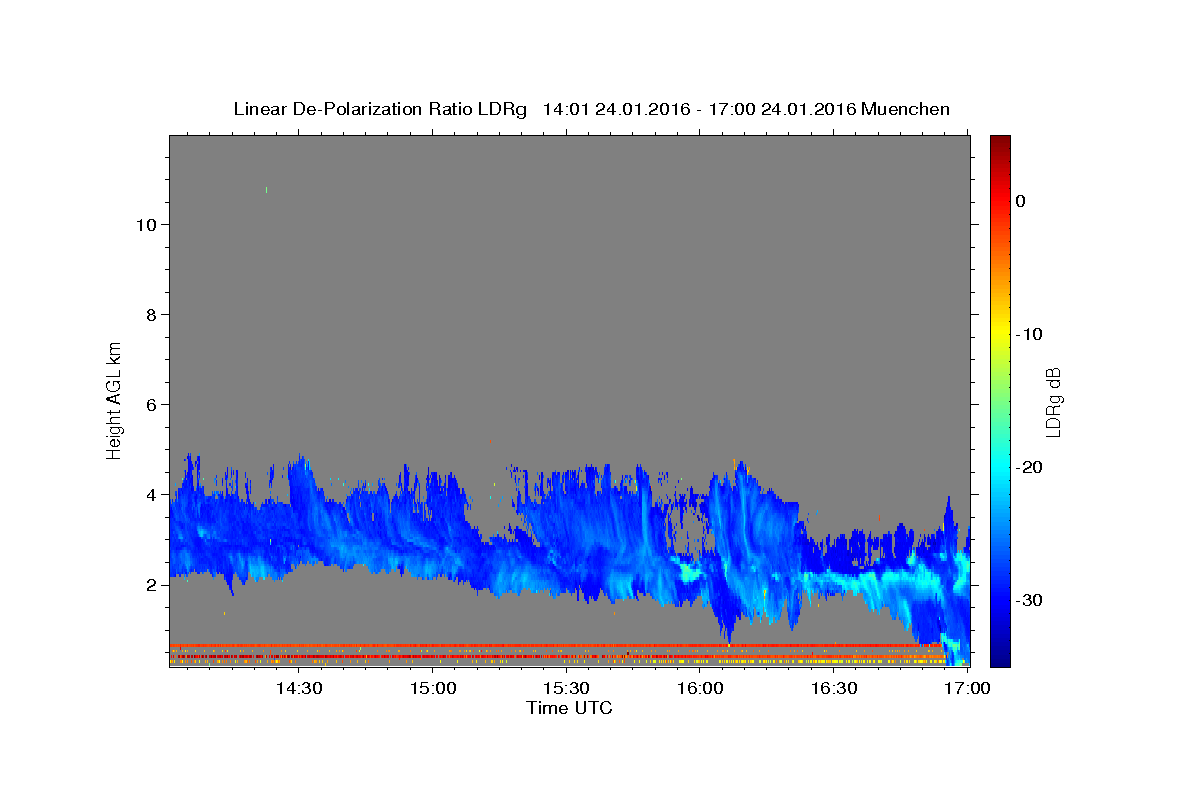This screenshot has width=1200, height=800.
Task: Click the -30 label on colorbar
Action: tap(1030, 600)
